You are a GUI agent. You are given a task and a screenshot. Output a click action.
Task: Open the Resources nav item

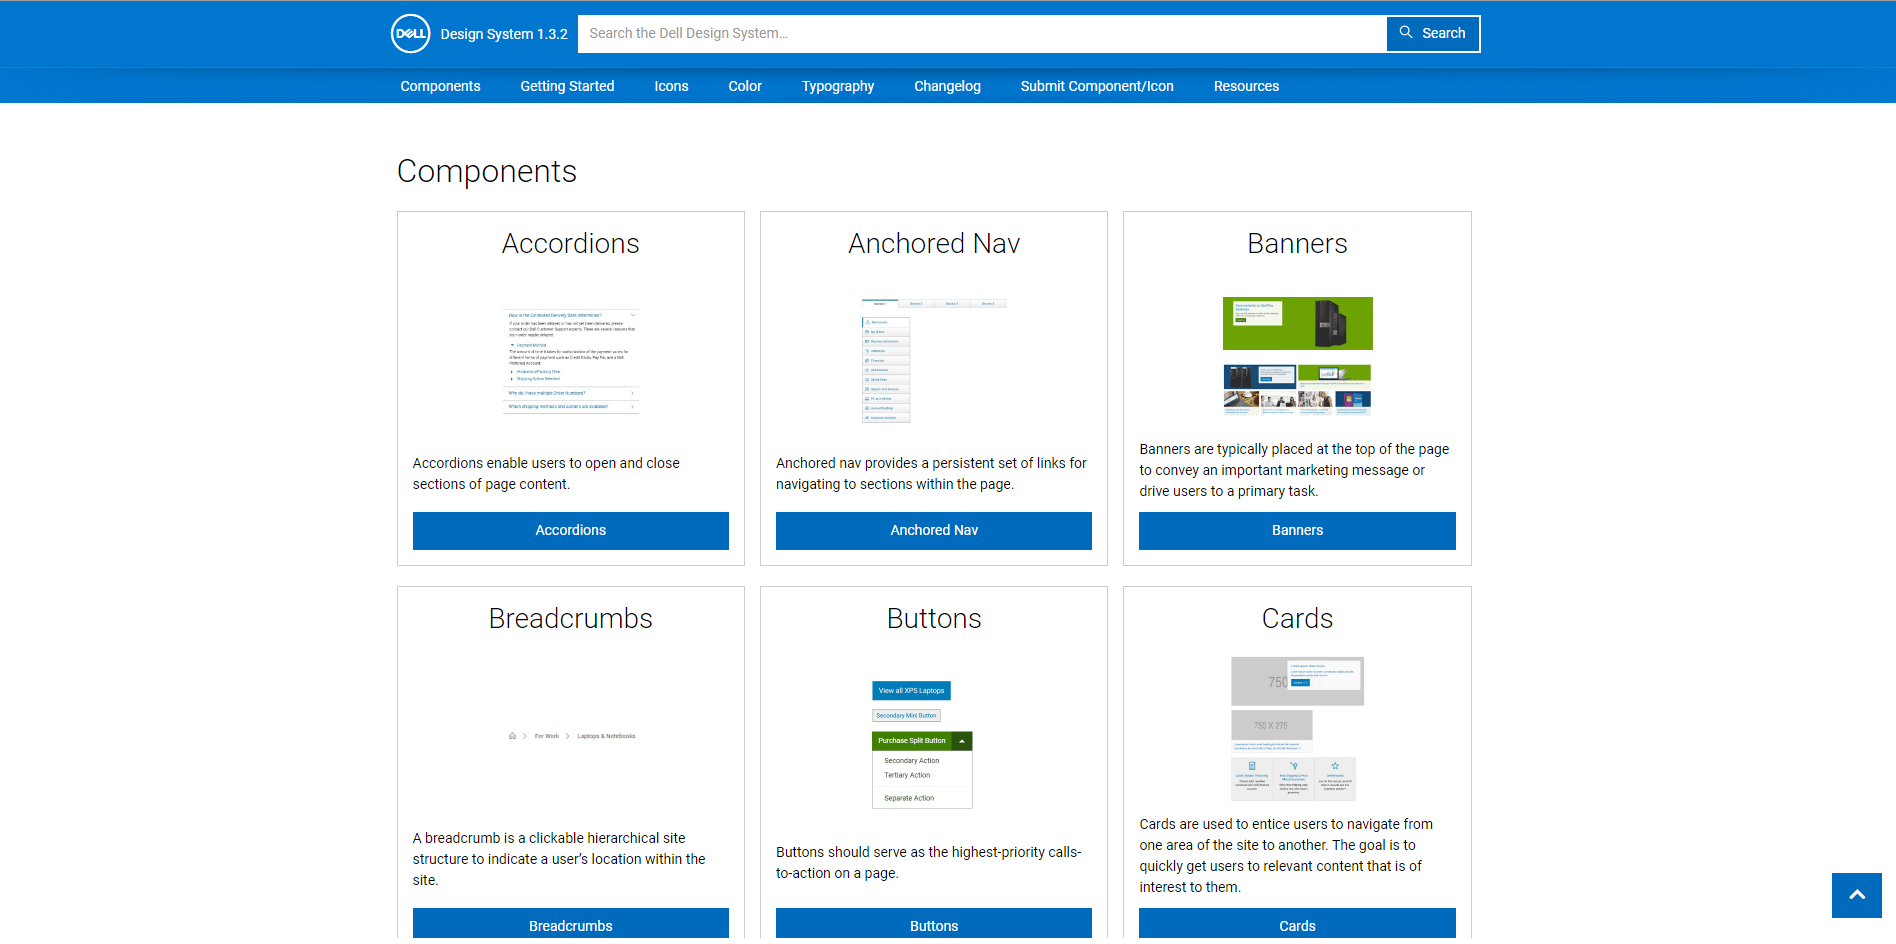click(1246, 86)
